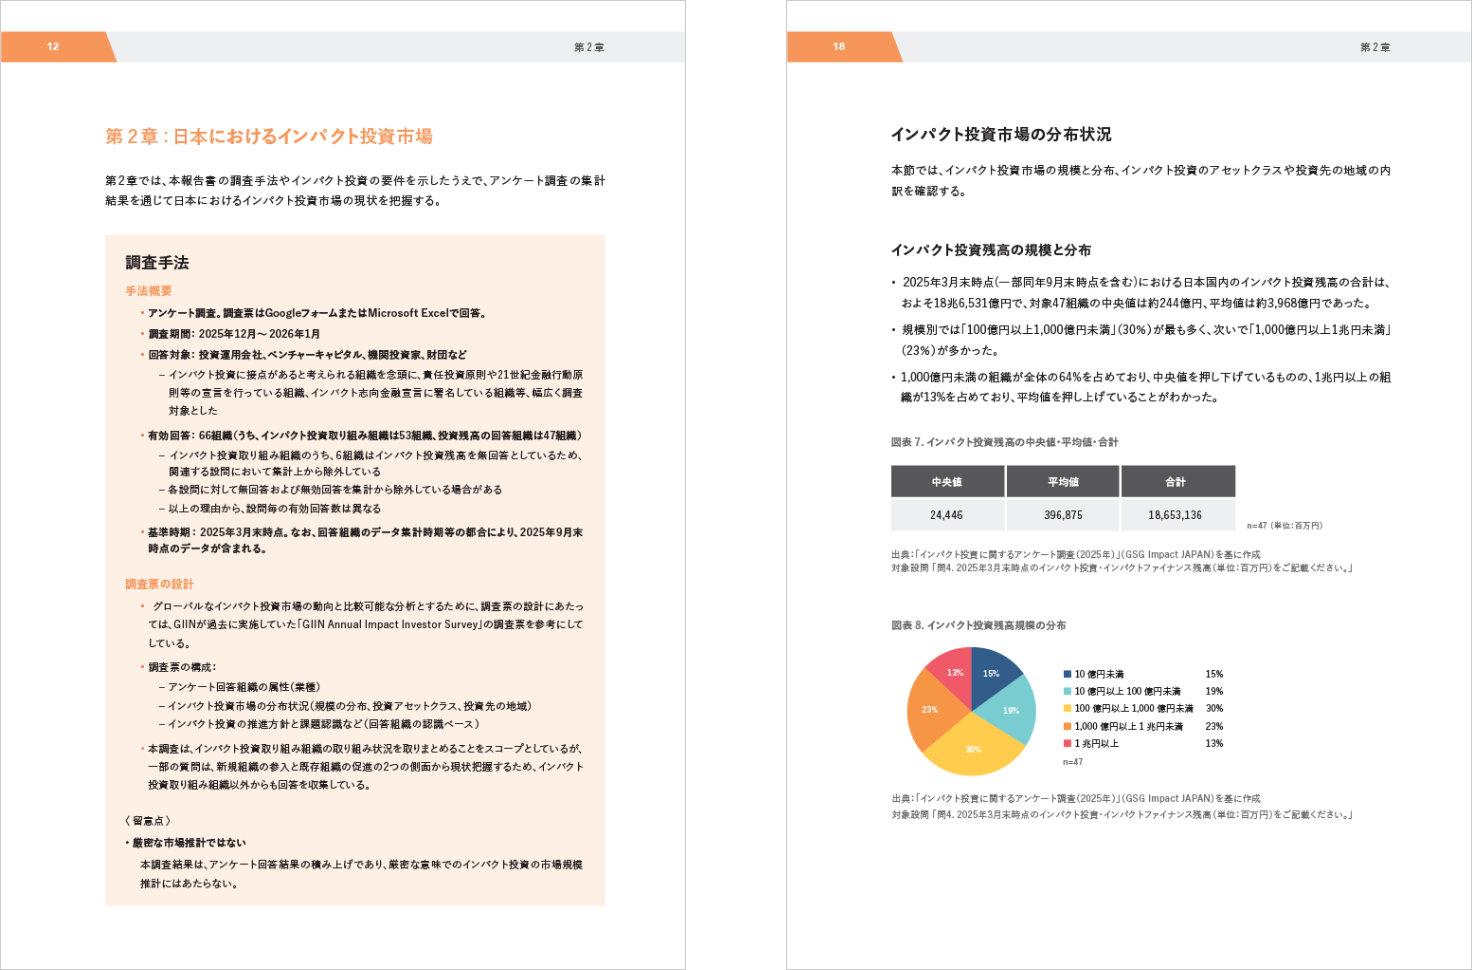Viewport: 1472px width, 970px height.
Task: Click the 〈留意点〉 note label
Action: tap(148, 821)
